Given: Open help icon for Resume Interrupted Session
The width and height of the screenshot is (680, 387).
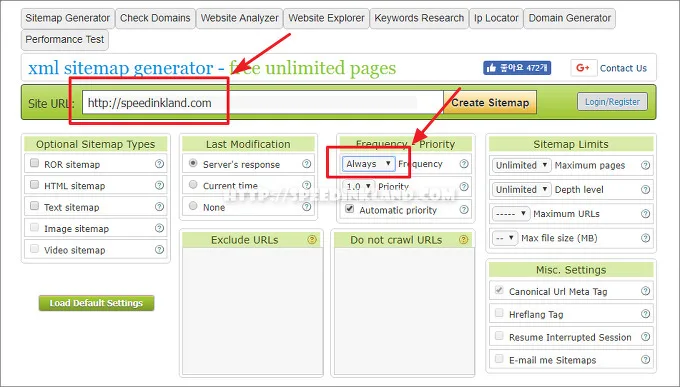Looking at the screenshot, I should [645, 337].
